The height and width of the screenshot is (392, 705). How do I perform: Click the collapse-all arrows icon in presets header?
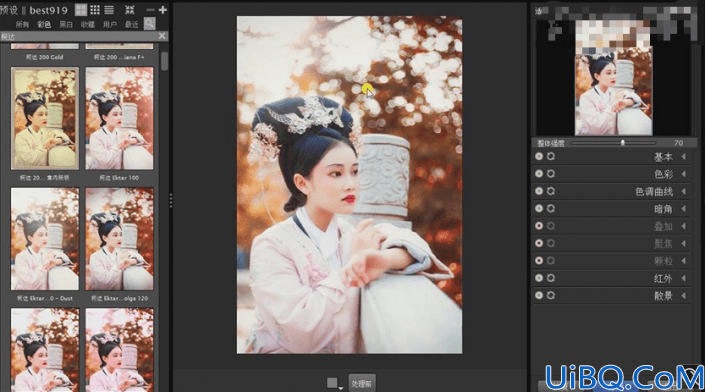tap(129, 9)
